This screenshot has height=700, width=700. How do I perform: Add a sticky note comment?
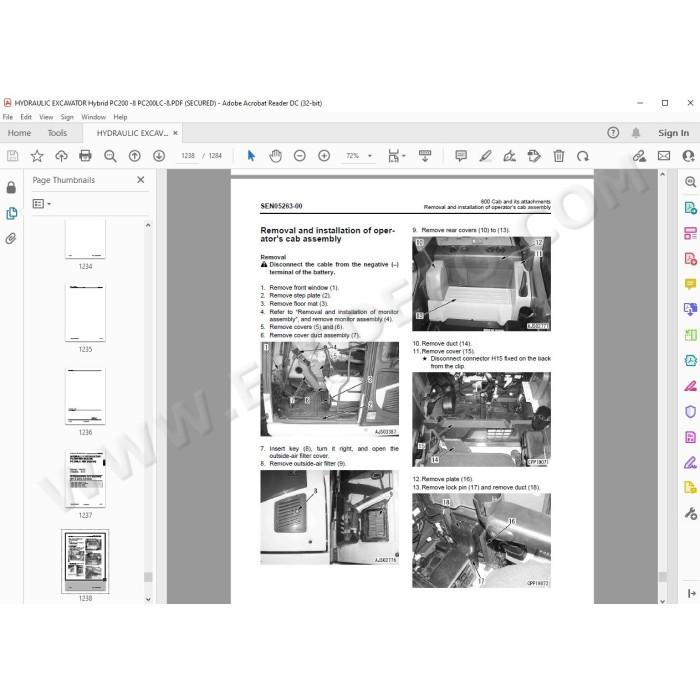point(461,156)
